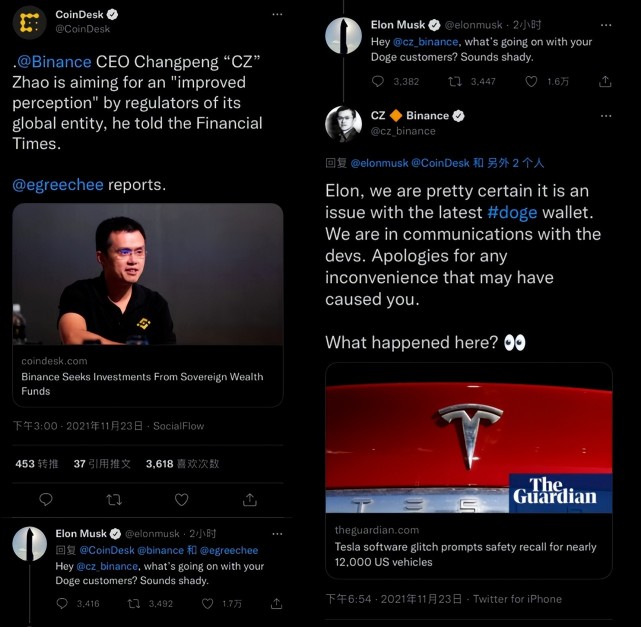This screenshot has width=641, height=627.
Task: Open the @egreechee mention in the CoinDesk tweet body
Action: tap(58, 184)
